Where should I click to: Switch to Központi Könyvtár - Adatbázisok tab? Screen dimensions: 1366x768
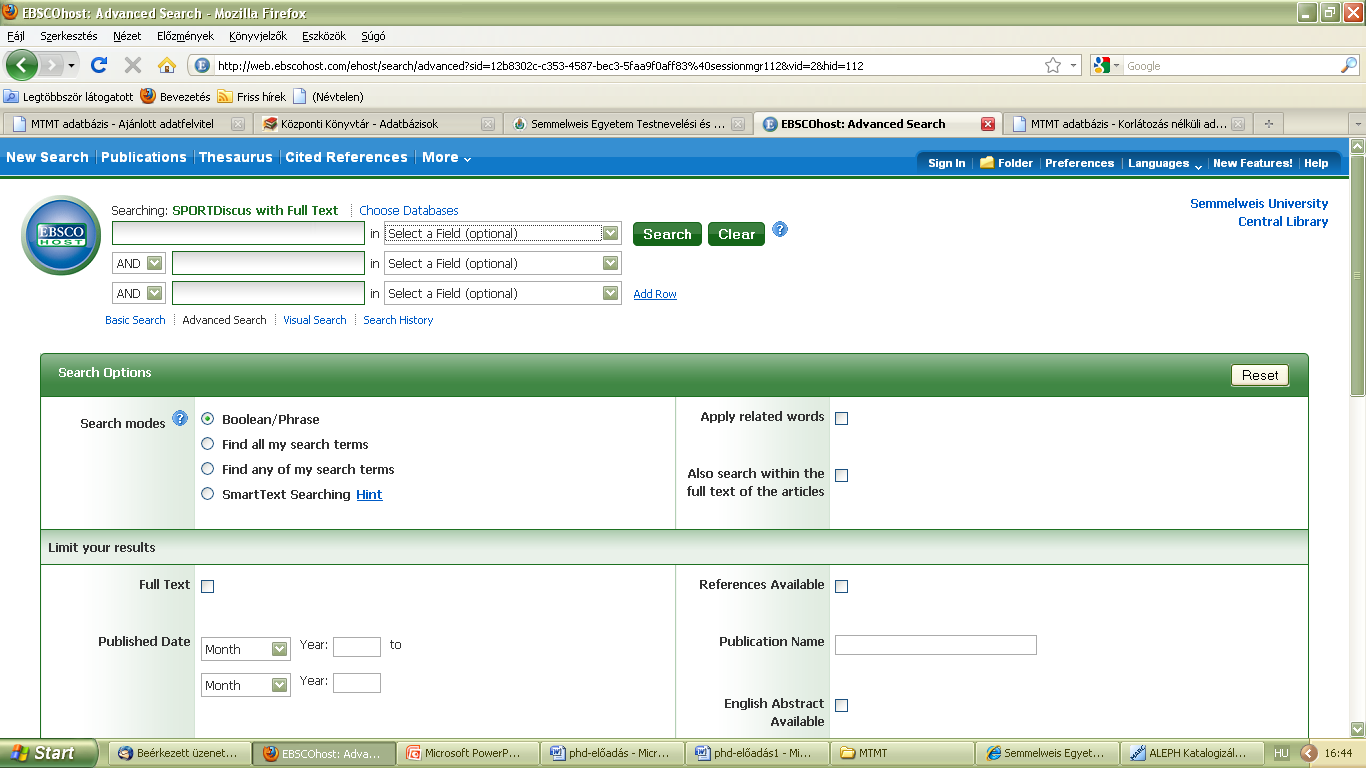[x=377, y=124]
